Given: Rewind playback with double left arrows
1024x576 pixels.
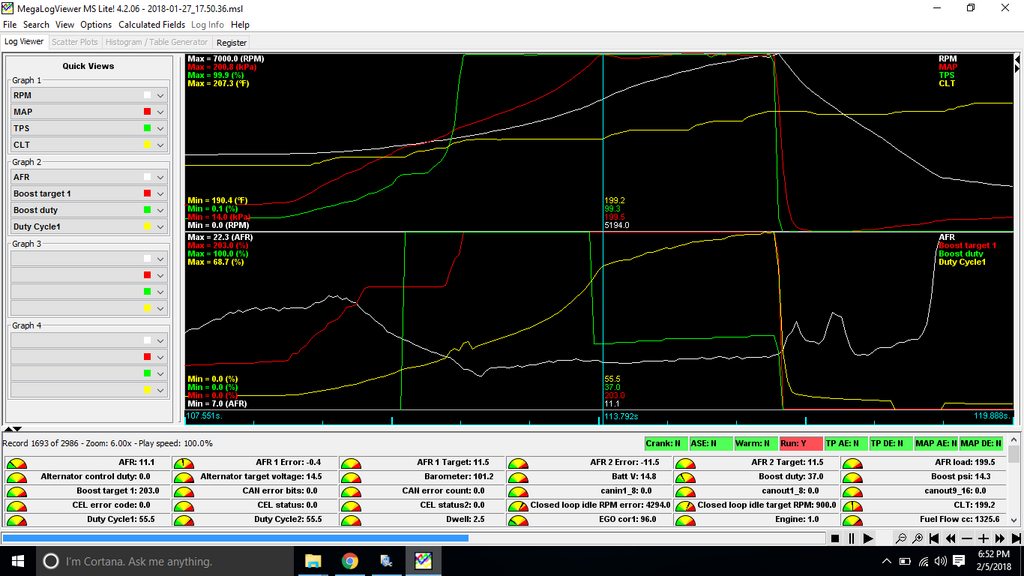Looking at the screenshot, I should pos(950,539).
